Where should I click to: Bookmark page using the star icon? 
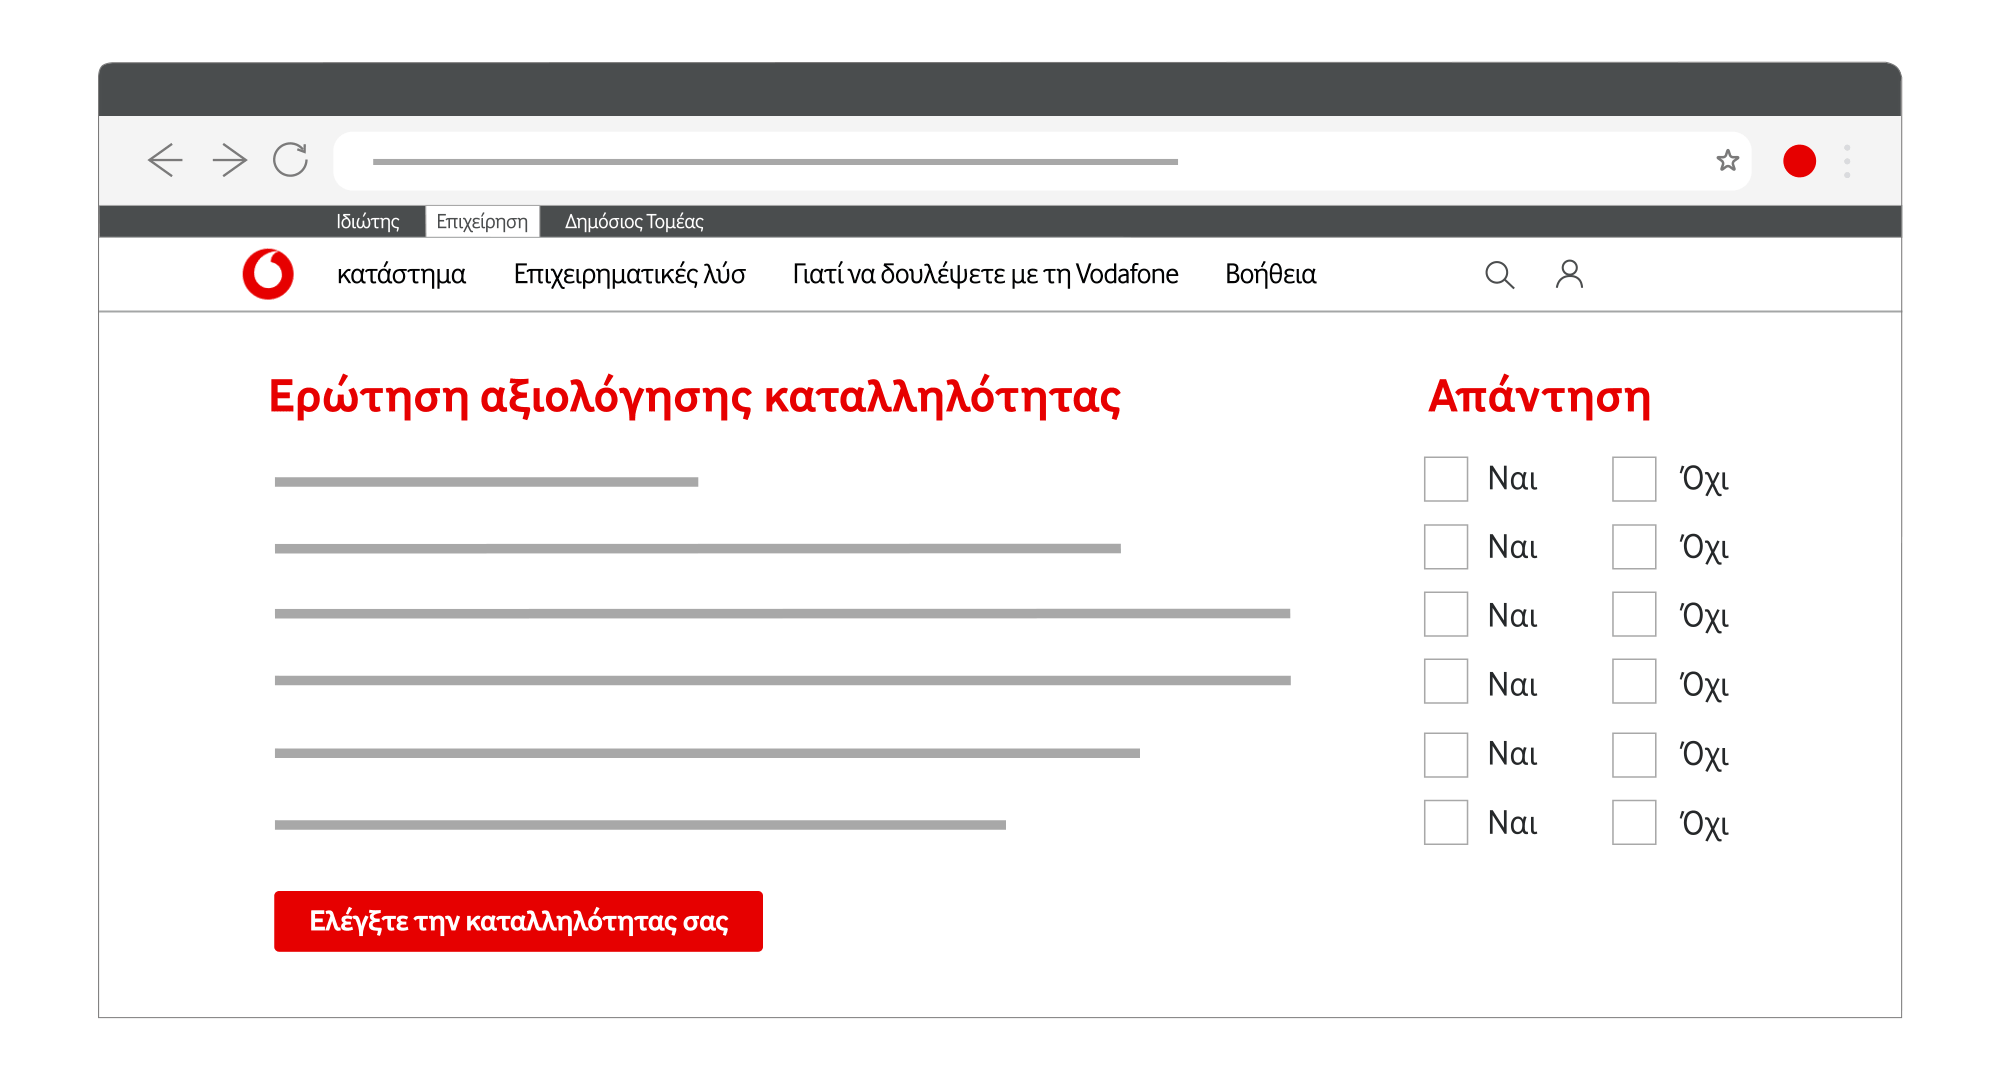[x=1727, y=160]
